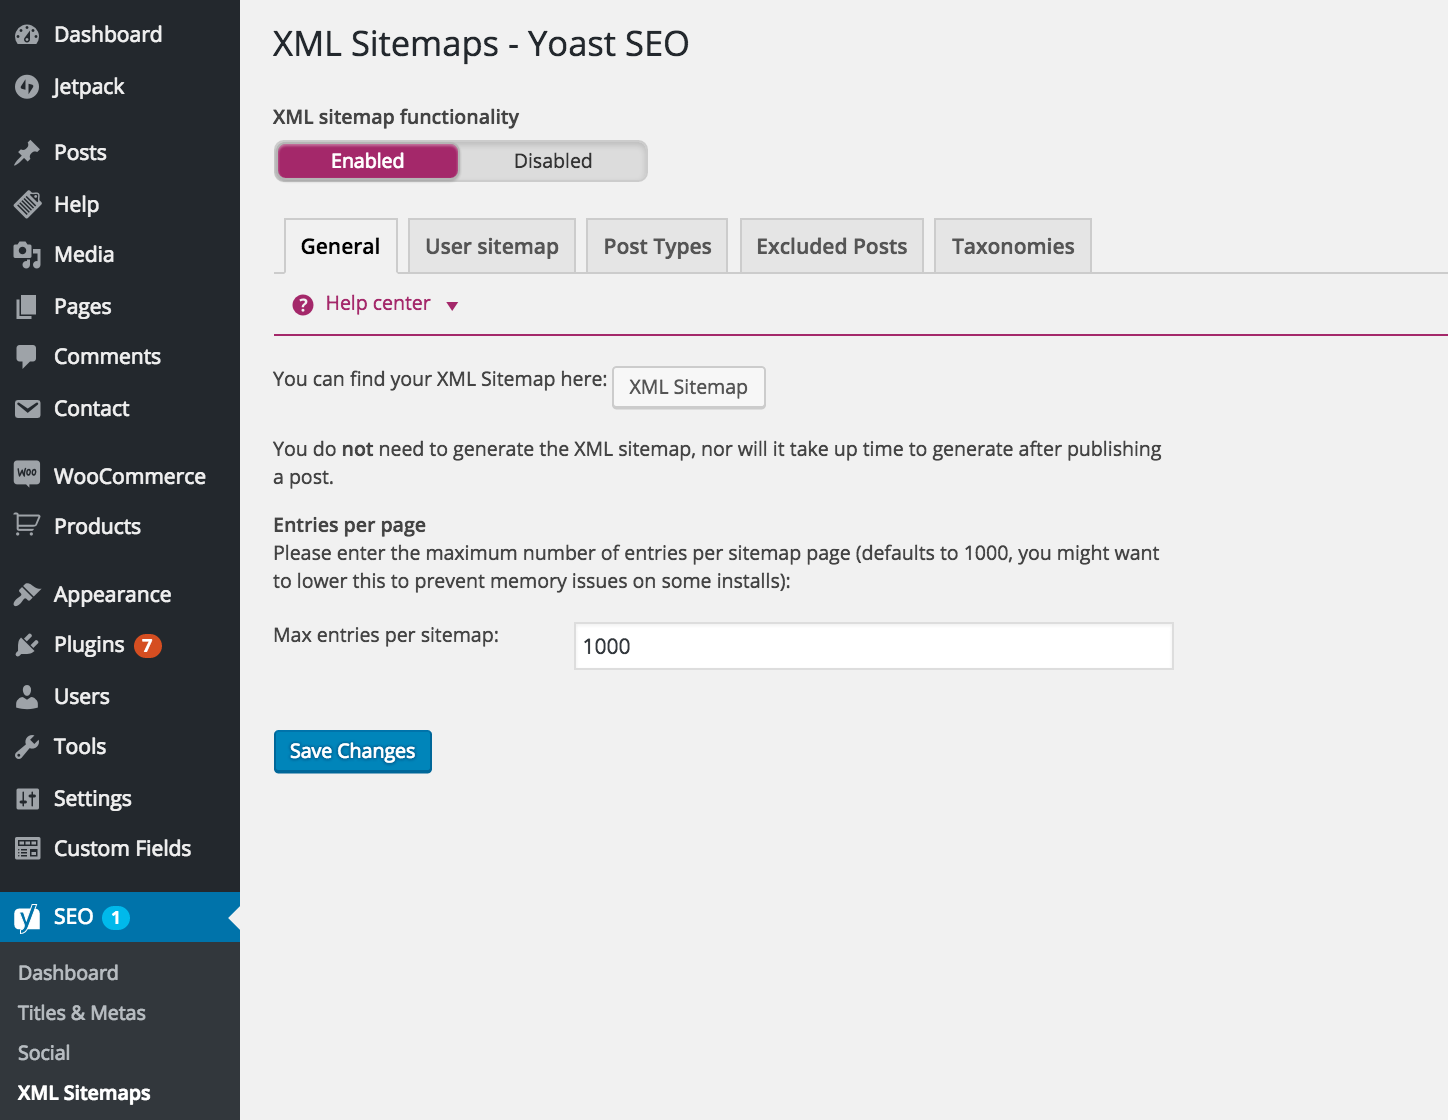Click the Tools wrench icon
The height and width of the screenshot is (1120, 1448).
tap(27, 747)
